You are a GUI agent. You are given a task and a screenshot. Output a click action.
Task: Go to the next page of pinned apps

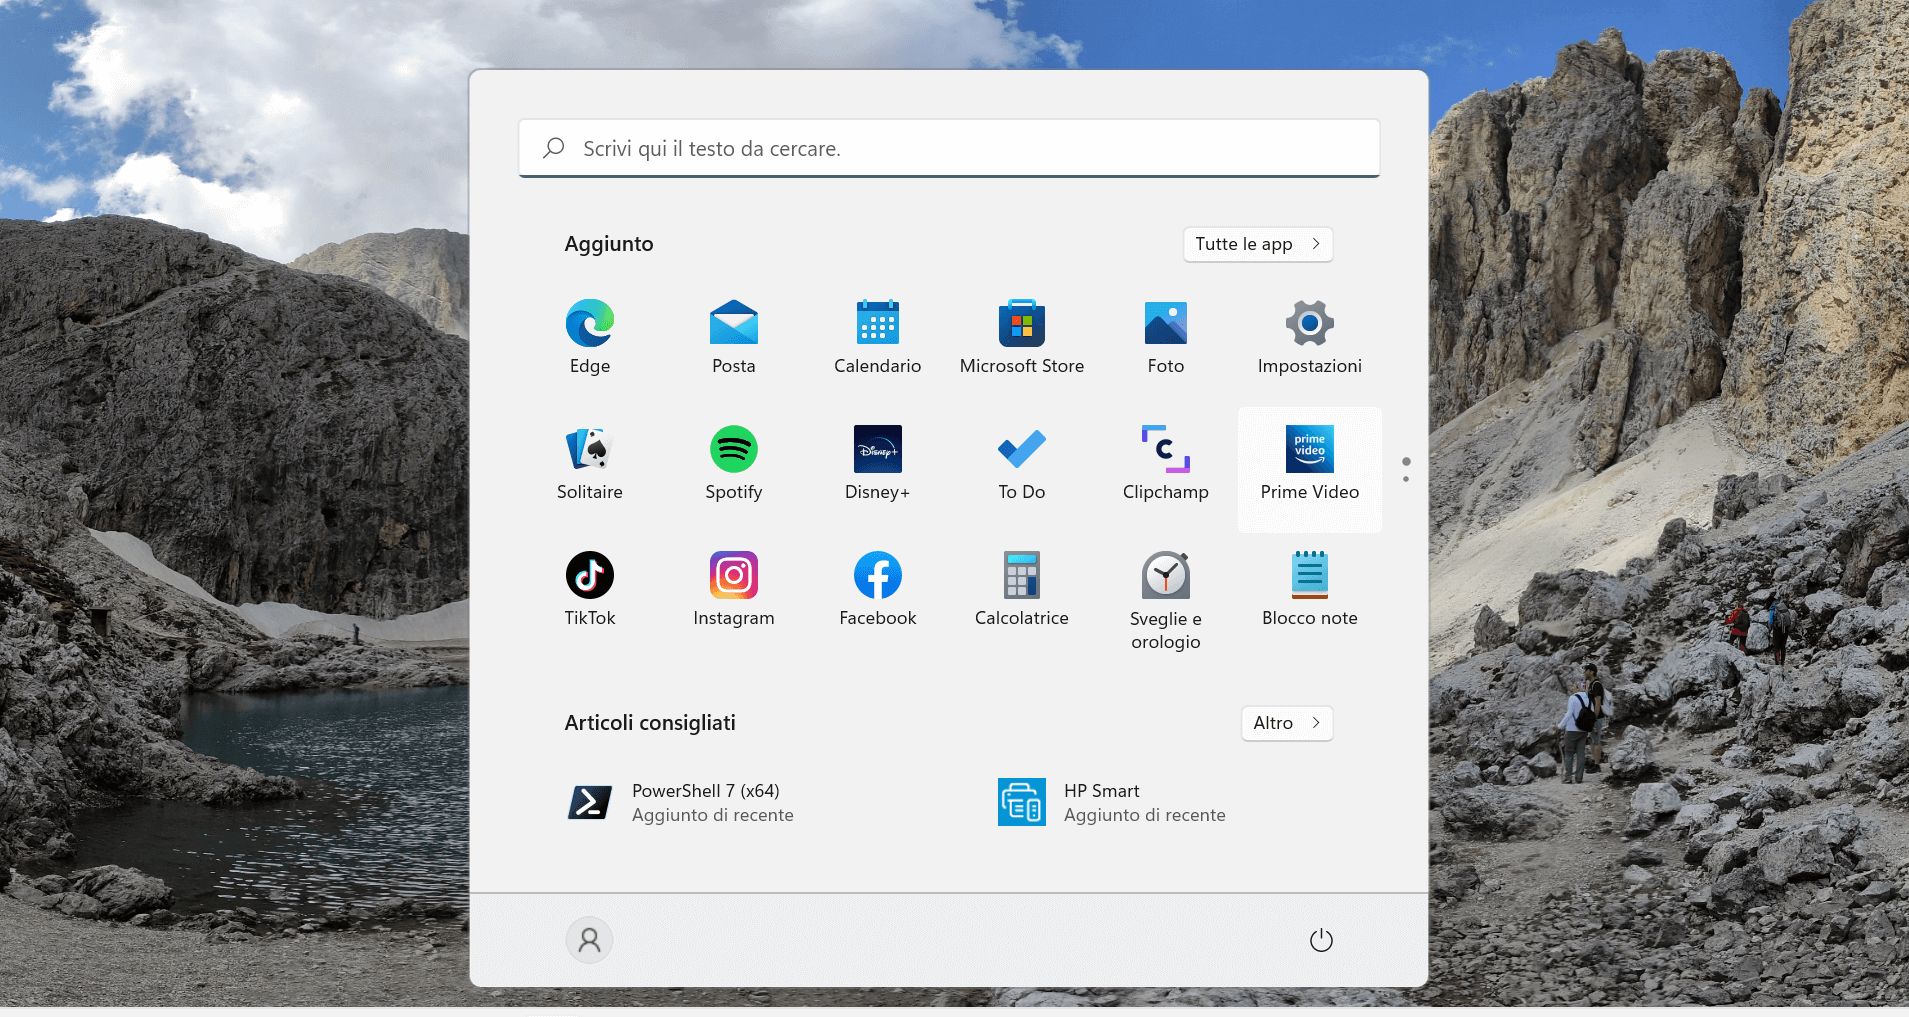click(x=1406, y=479)
